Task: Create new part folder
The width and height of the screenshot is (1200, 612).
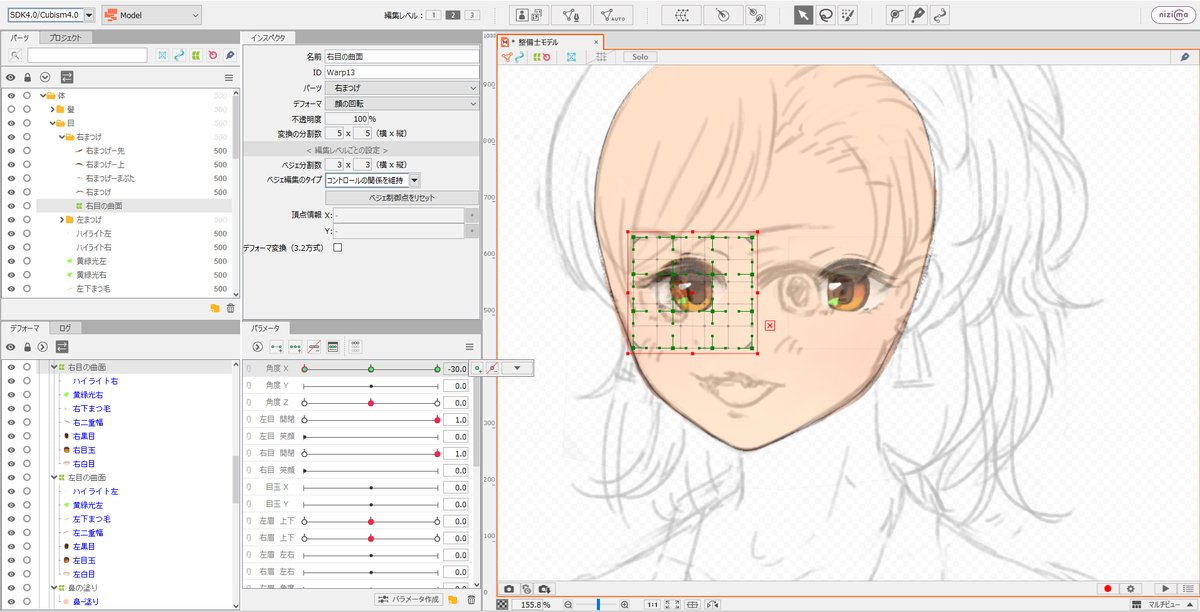Action: coord(215,309)
